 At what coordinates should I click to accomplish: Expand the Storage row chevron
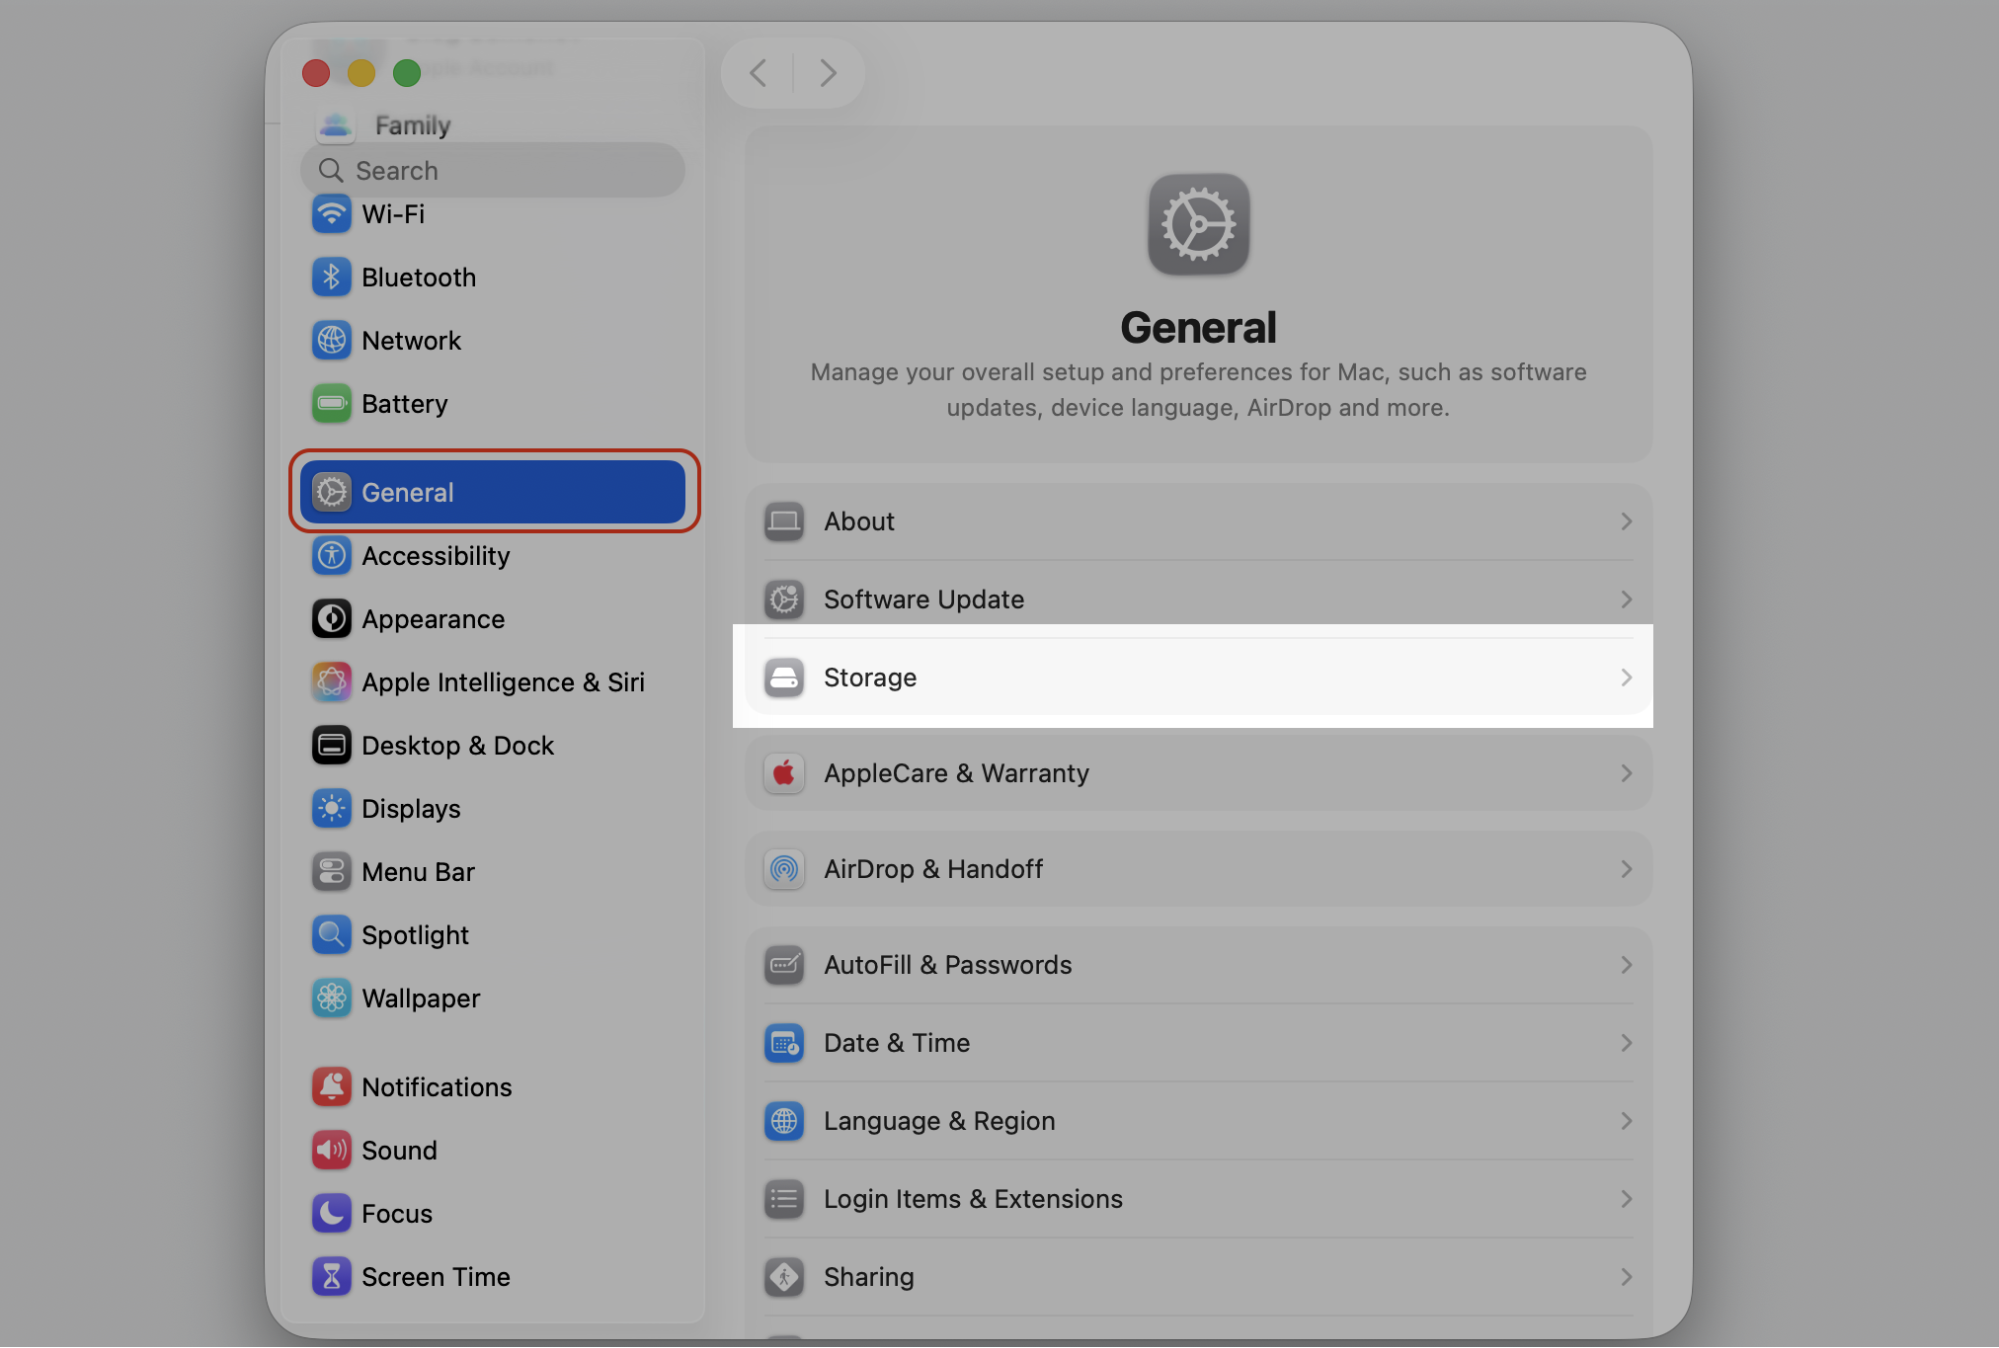pos(1626,677)
